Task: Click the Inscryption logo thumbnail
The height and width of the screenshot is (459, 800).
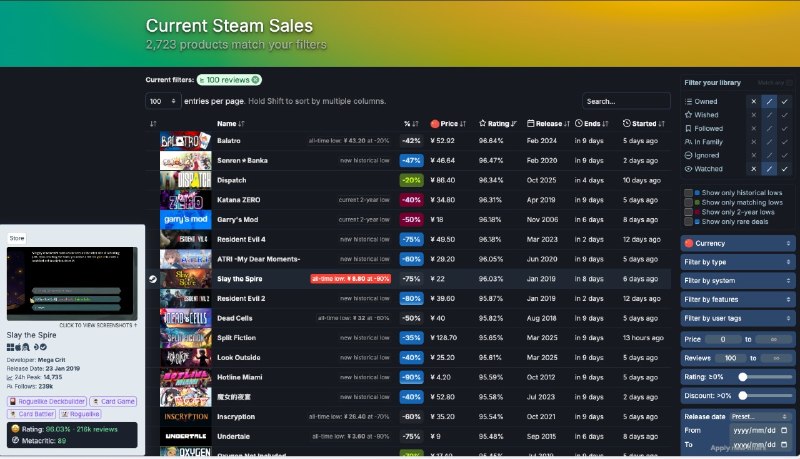Action: [185, 417]
